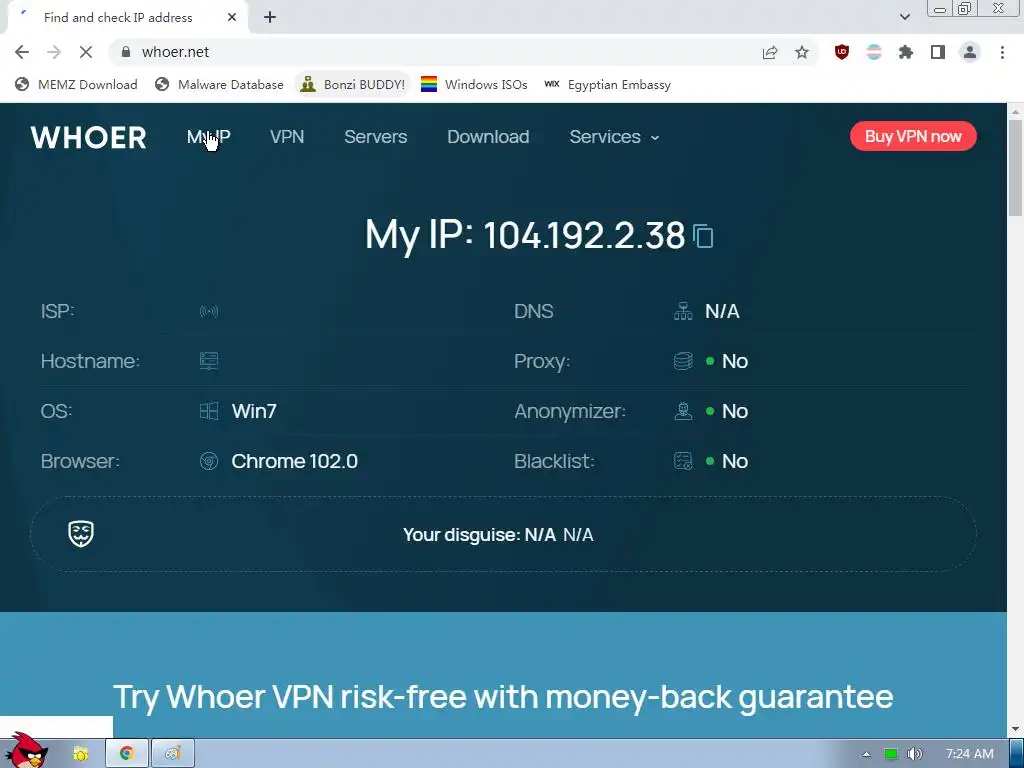This screenshot has width=1024, height=768.
Task: Click the Buy VPN now button
Action: (913, 136)
